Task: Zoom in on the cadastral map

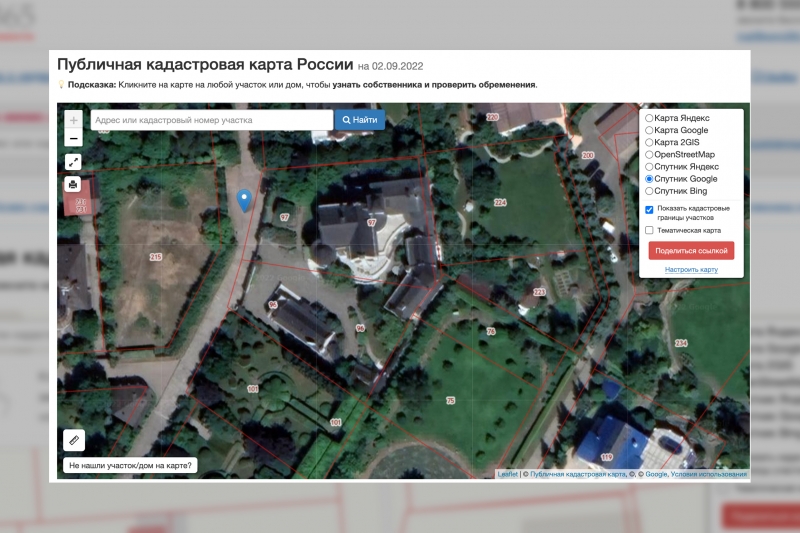Action: coord(73,120)
